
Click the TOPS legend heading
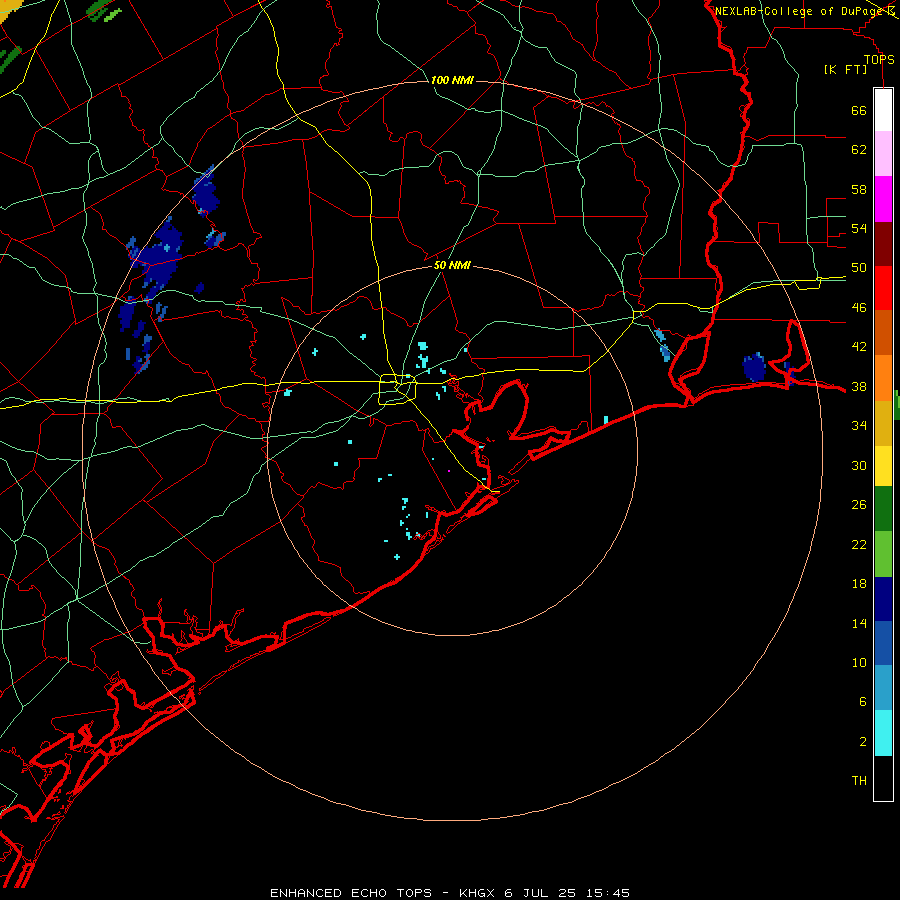click(879, 60)
